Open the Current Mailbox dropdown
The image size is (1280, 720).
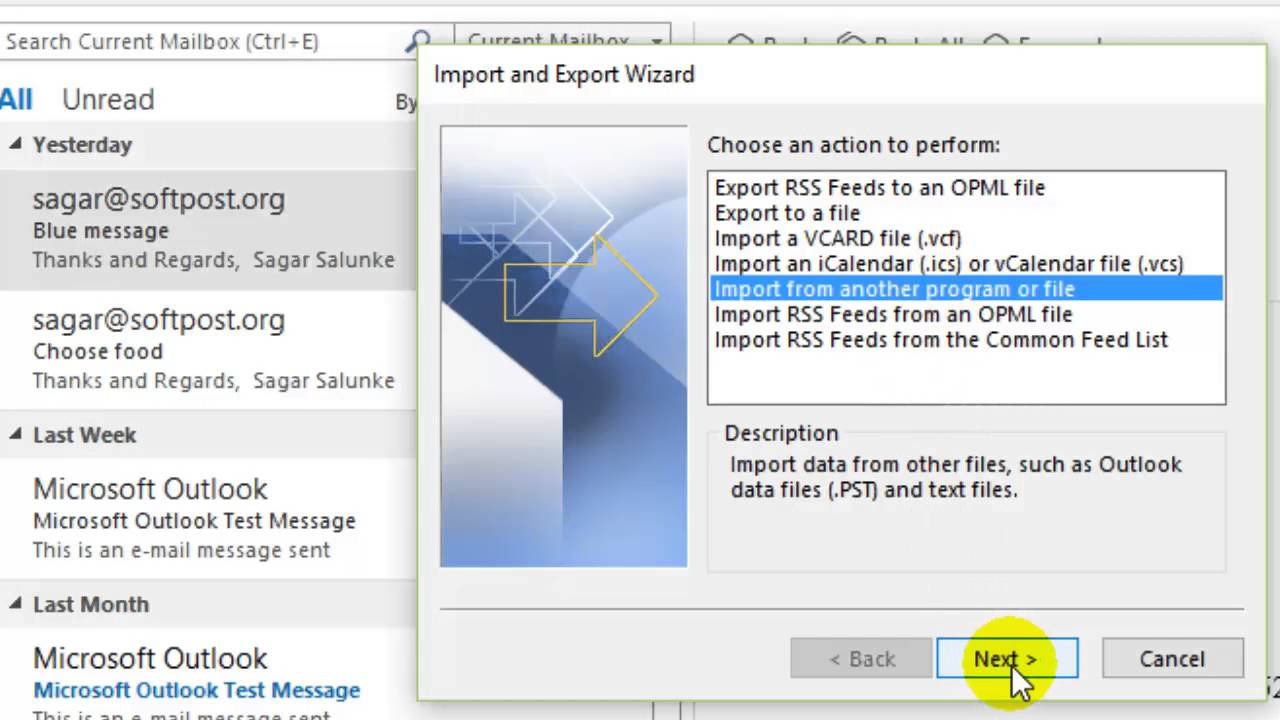pyautogui.click(x=563, y=42)
